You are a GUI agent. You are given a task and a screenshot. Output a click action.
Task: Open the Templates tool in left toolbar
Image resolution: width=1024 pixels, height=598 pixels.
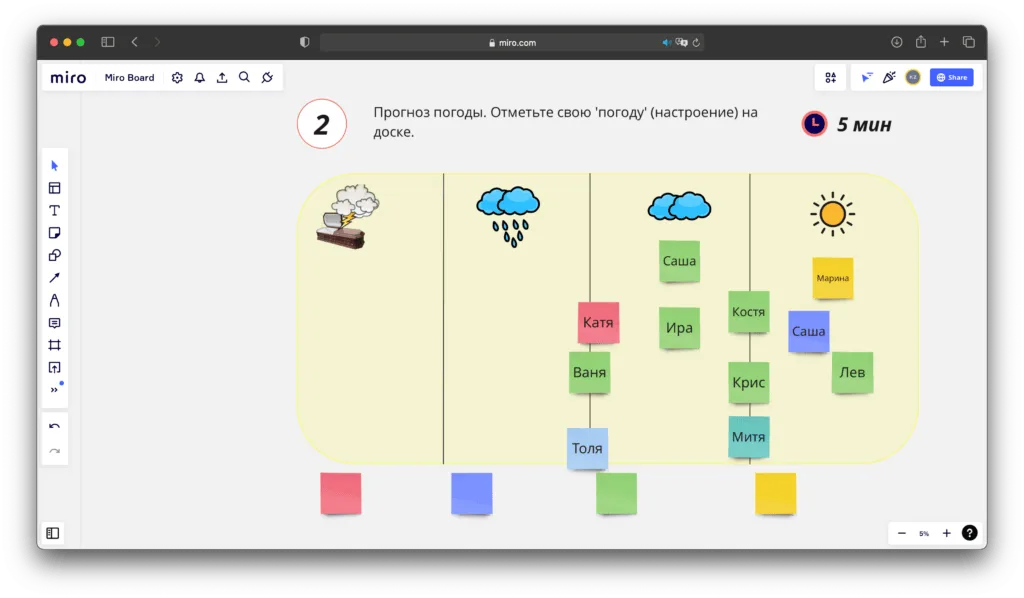(55, 188)
